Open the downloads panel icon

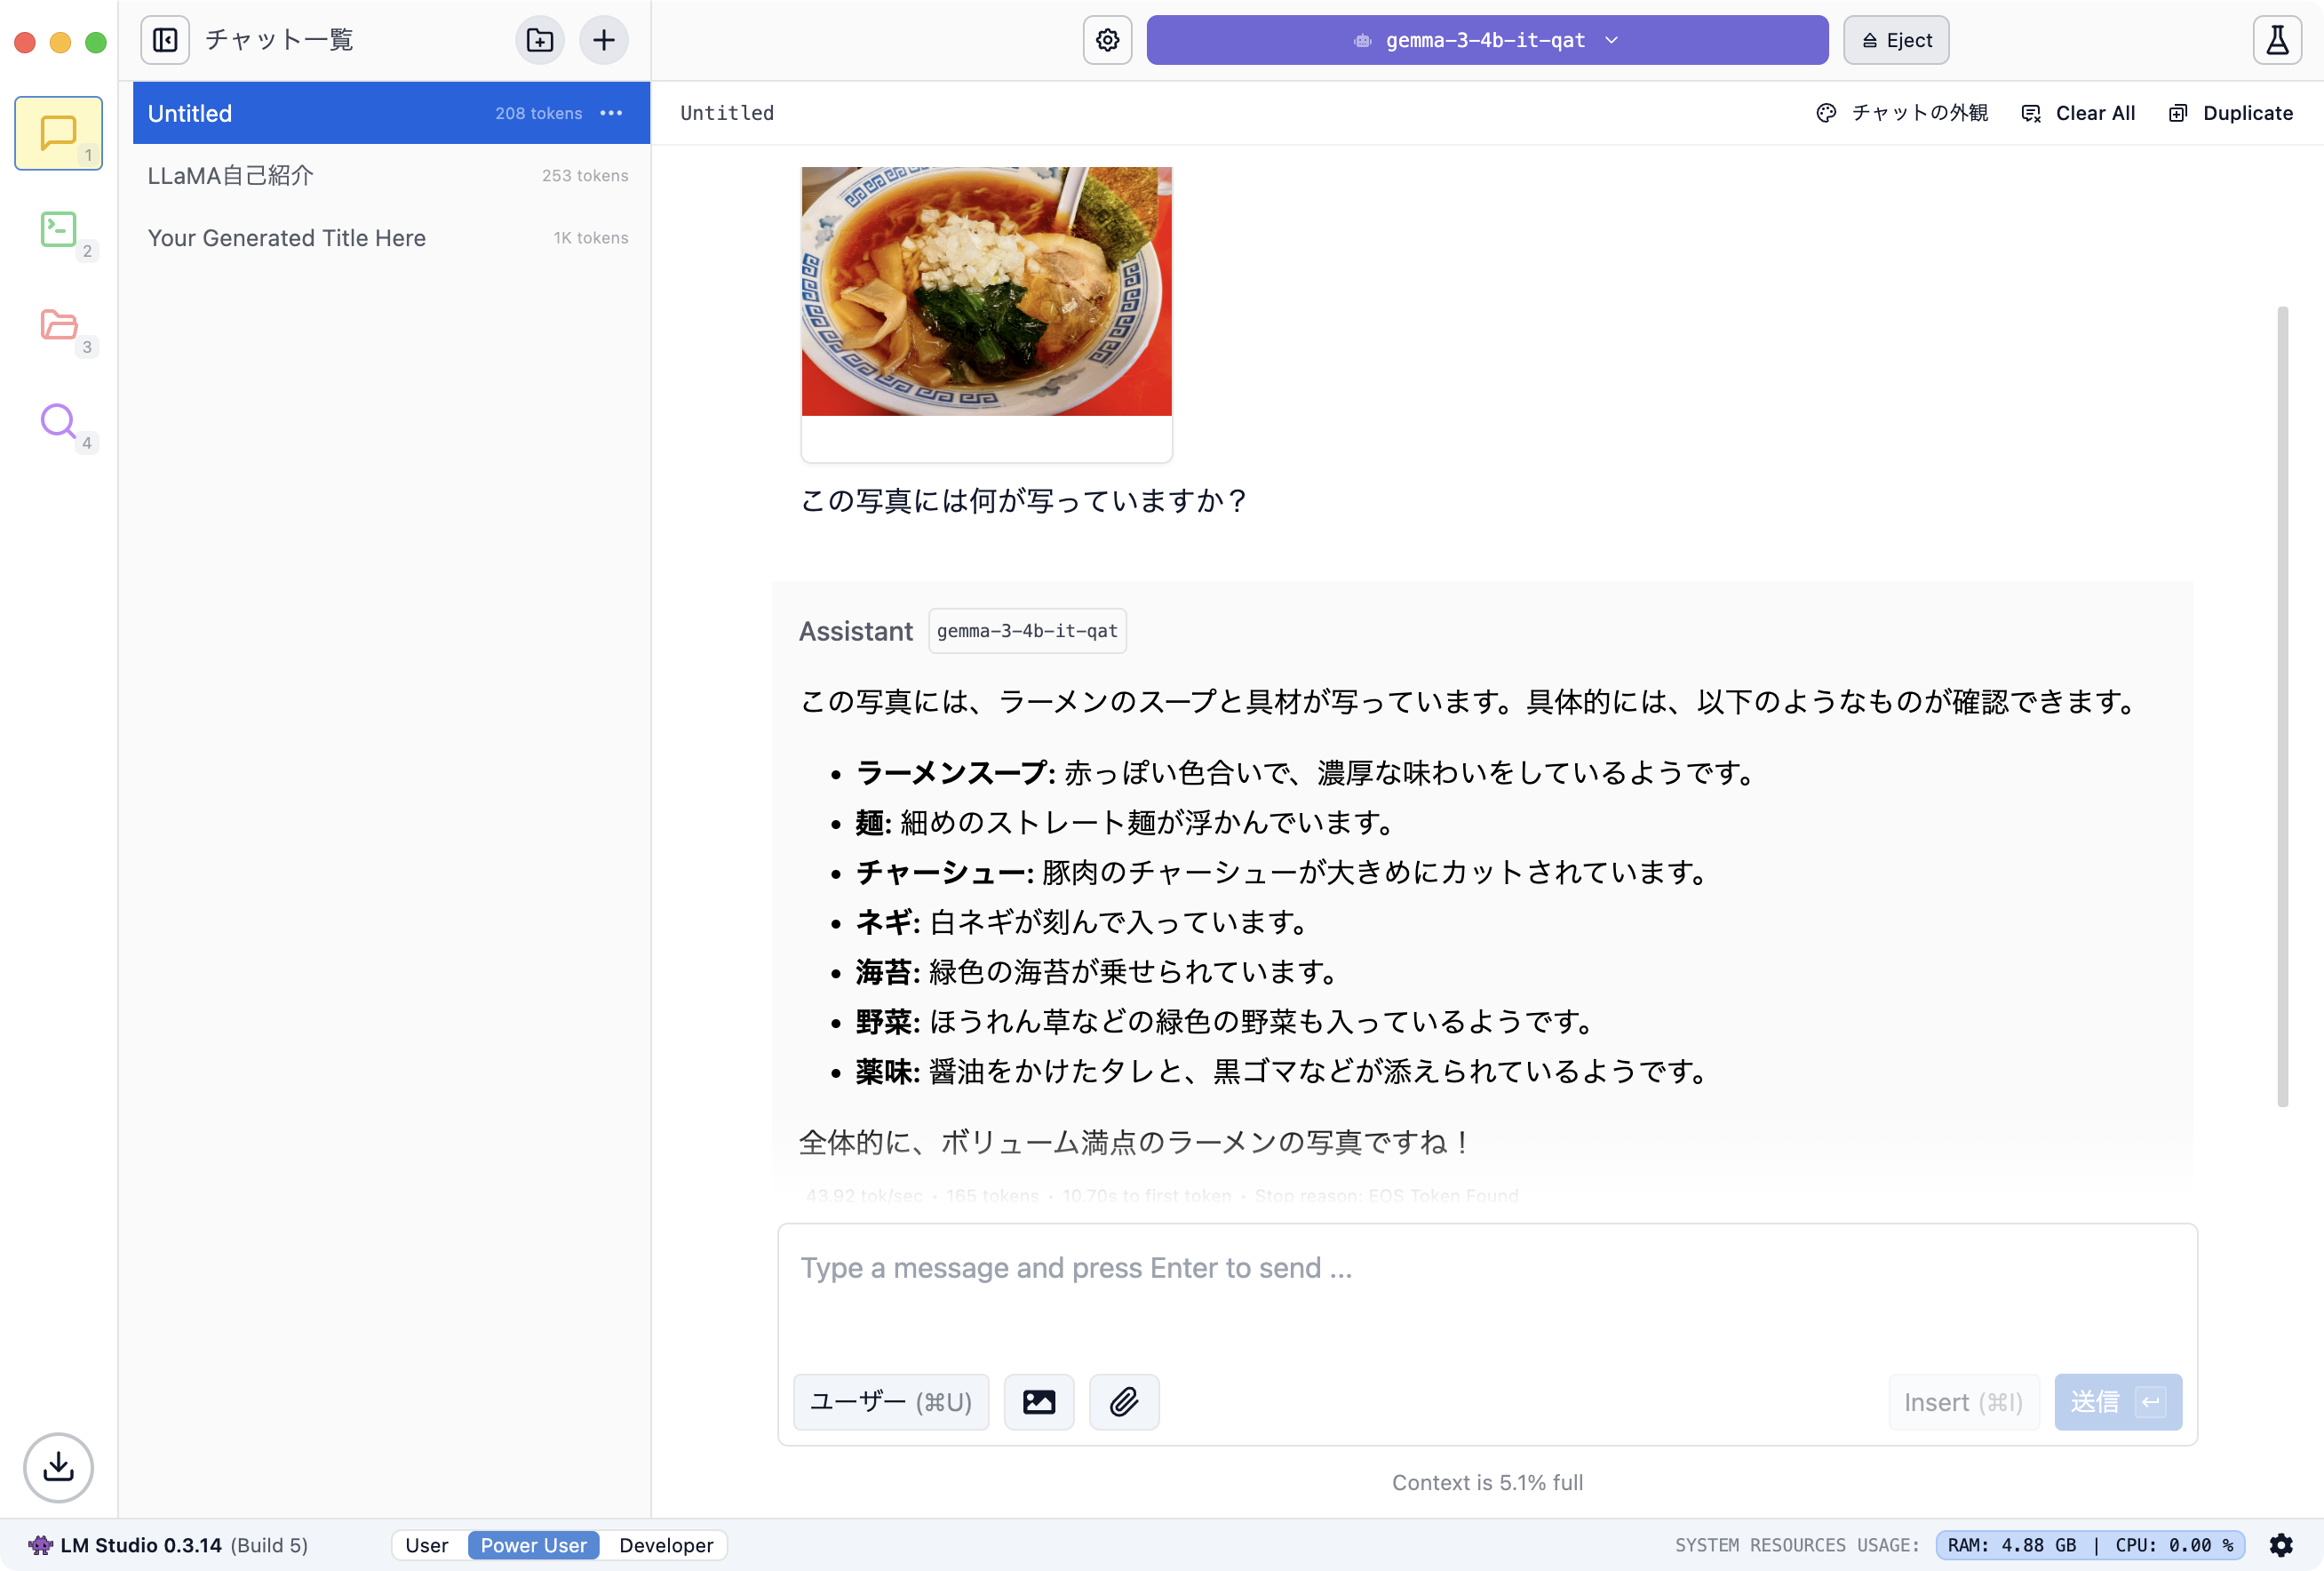point(58,1467)
